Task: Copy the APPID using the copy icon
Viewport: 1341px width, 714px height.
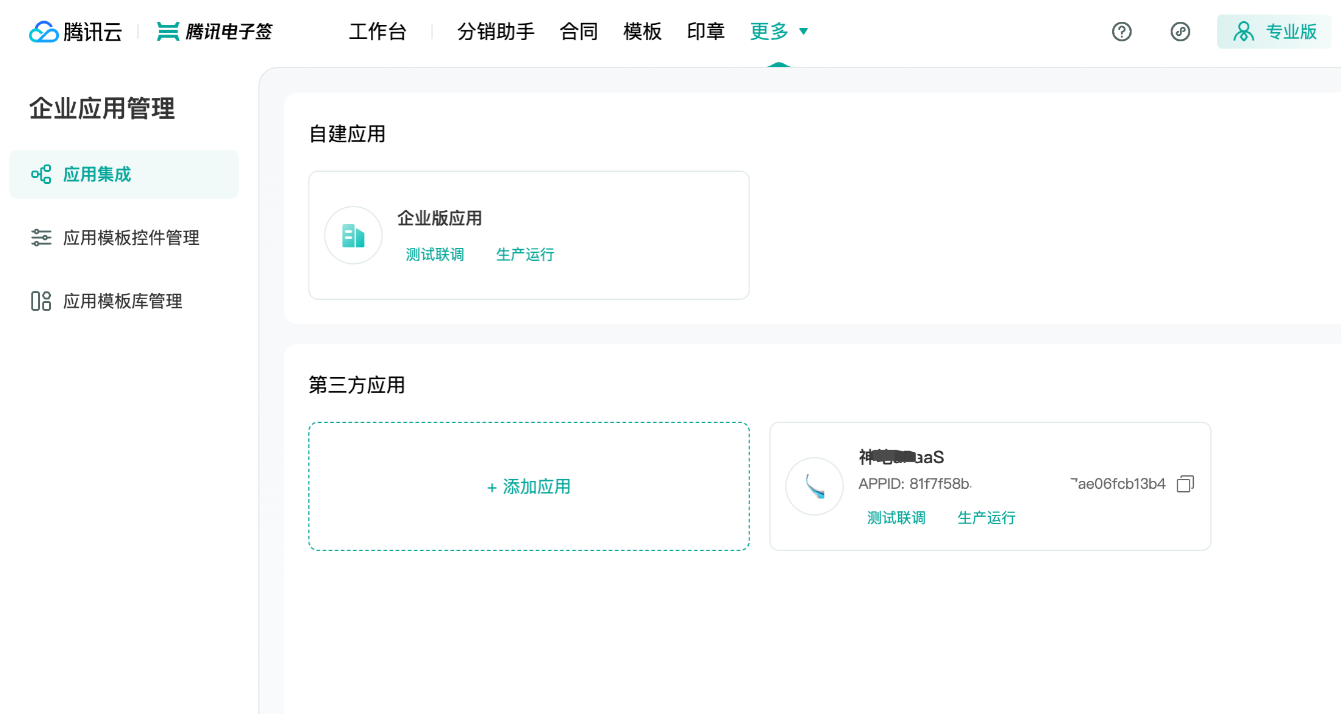Action: pyautogui.click(x=1185, y=483)
